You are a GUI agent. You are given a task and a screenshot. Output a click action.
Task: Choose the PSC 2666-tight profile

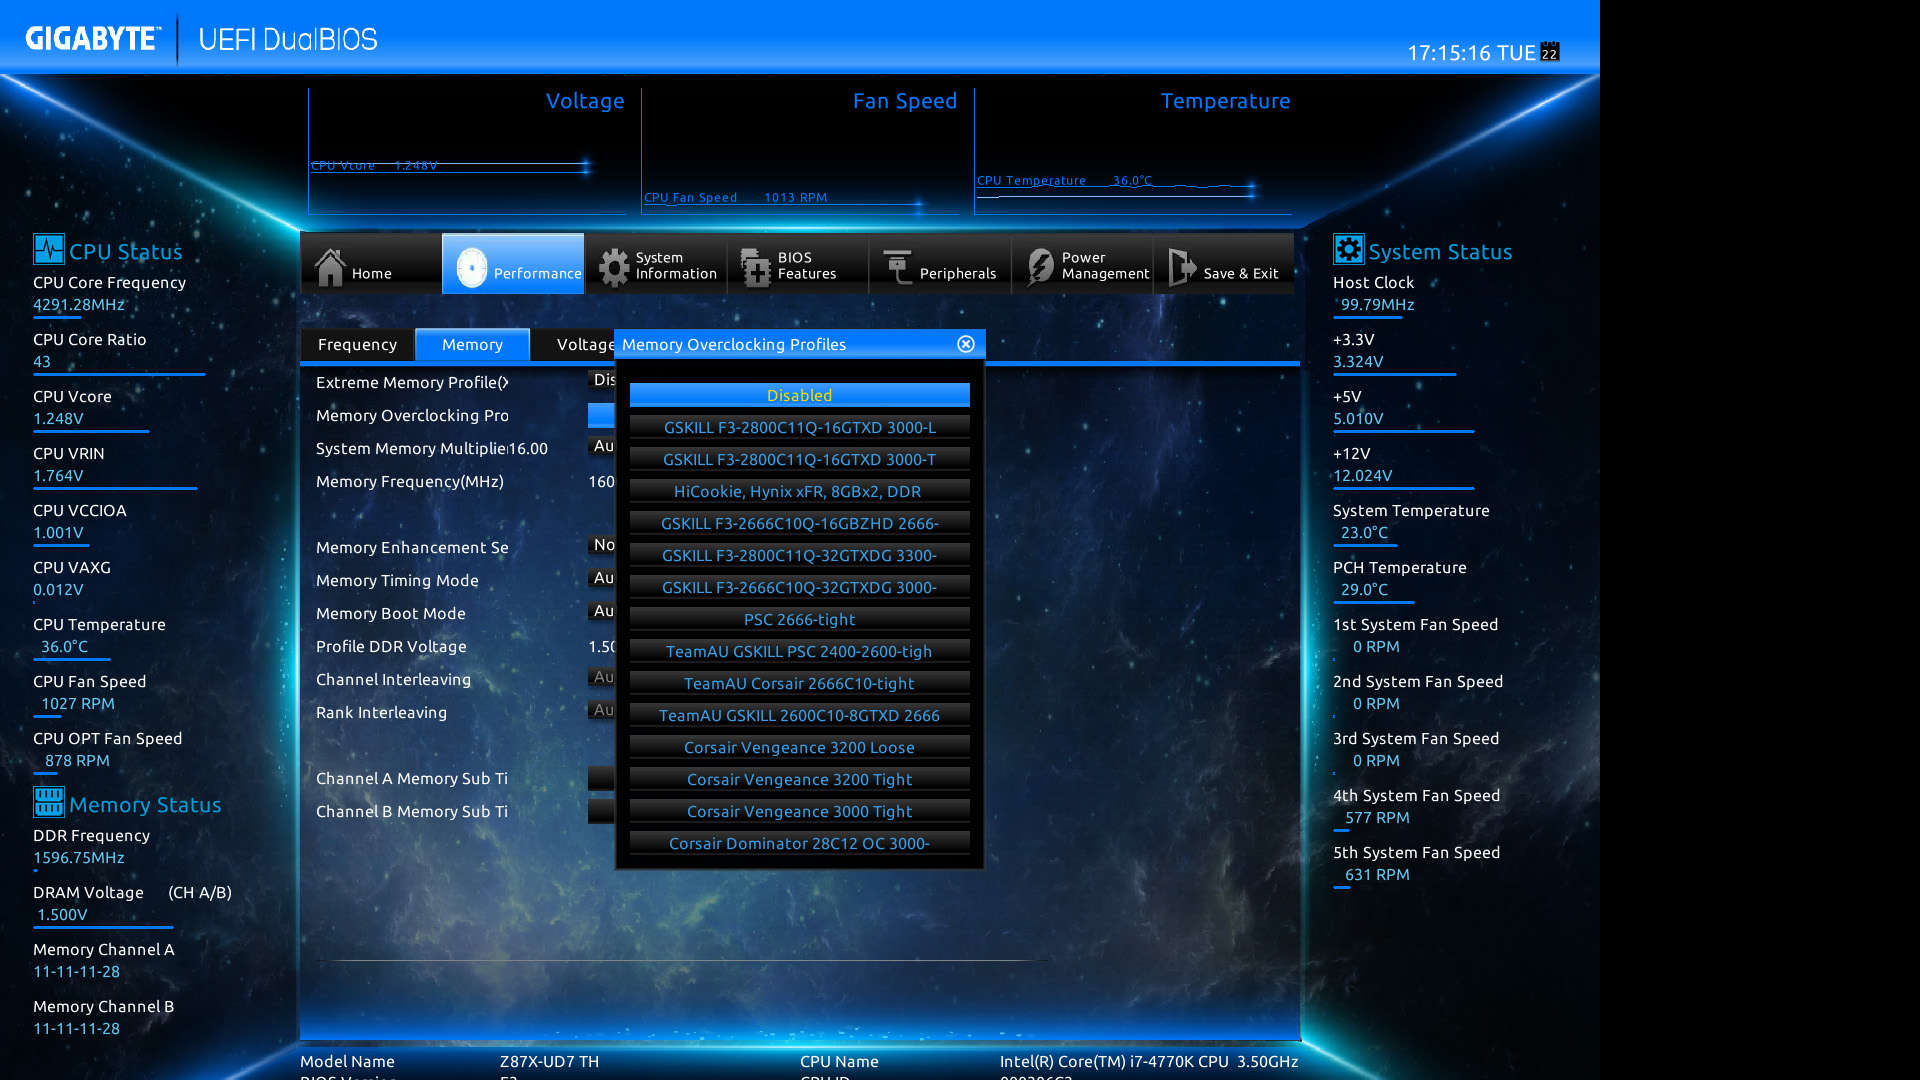pos(799,619)
